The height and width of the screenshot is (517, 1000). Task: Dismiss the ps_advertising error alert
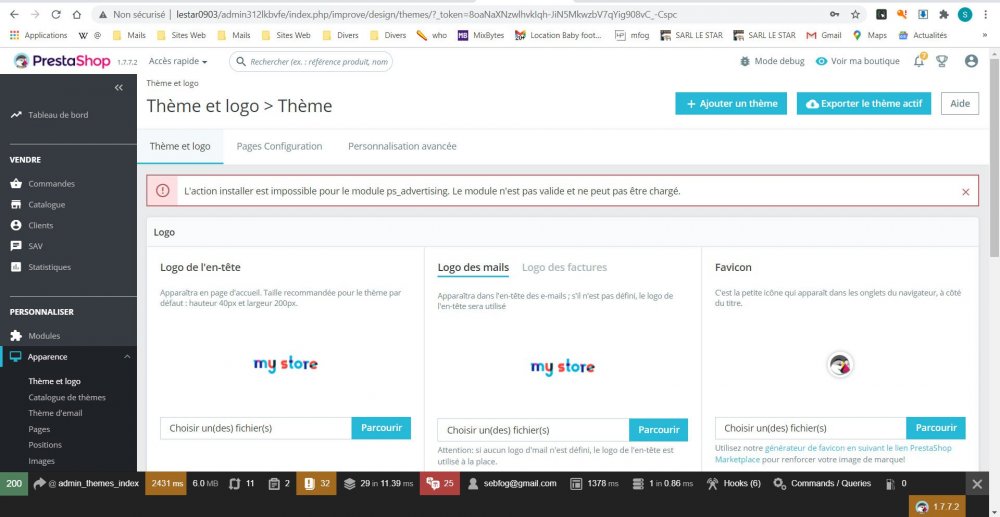[966, 191]
